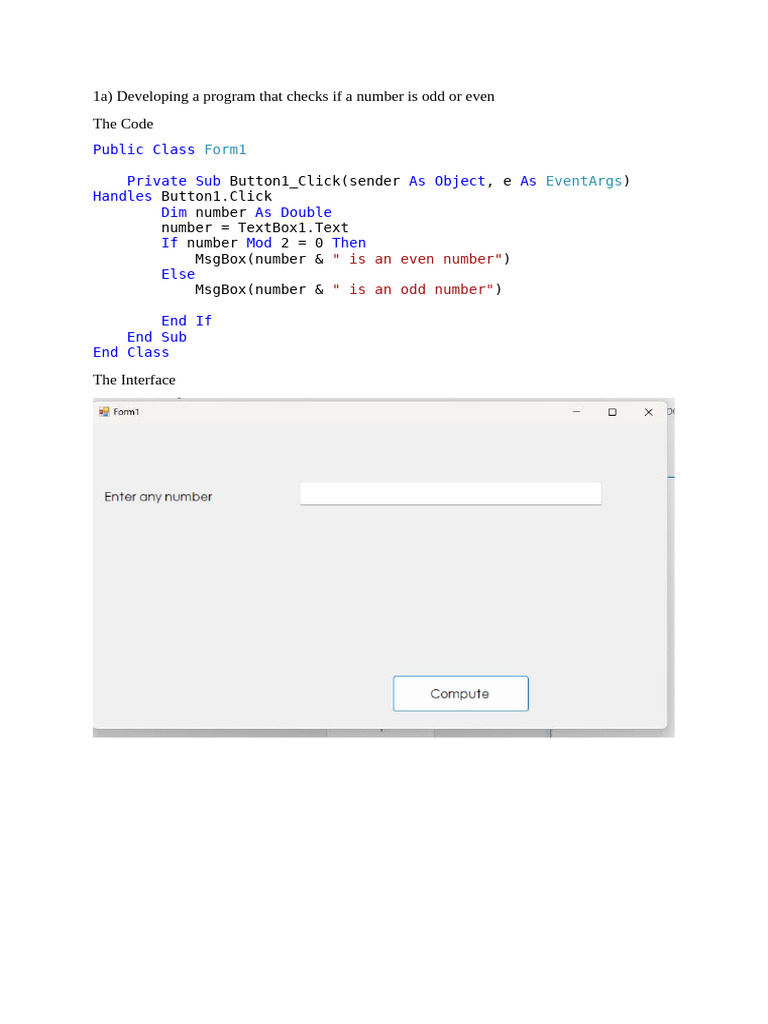Viewport: 768px width, 1024px height.
Task: Focus the Enter any number text box
Action: [450, 493]
